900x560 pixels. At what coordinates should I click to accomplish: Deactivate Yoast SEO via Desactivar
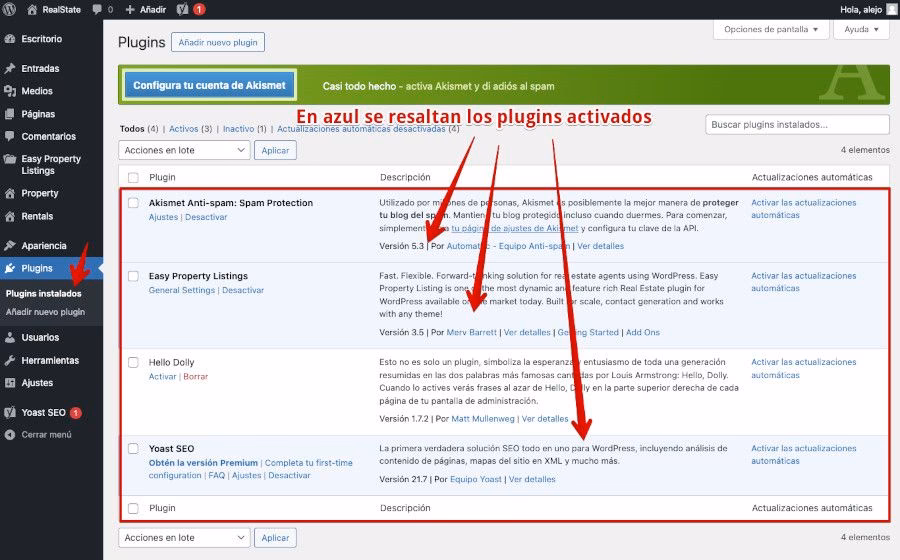coord(289,475)
